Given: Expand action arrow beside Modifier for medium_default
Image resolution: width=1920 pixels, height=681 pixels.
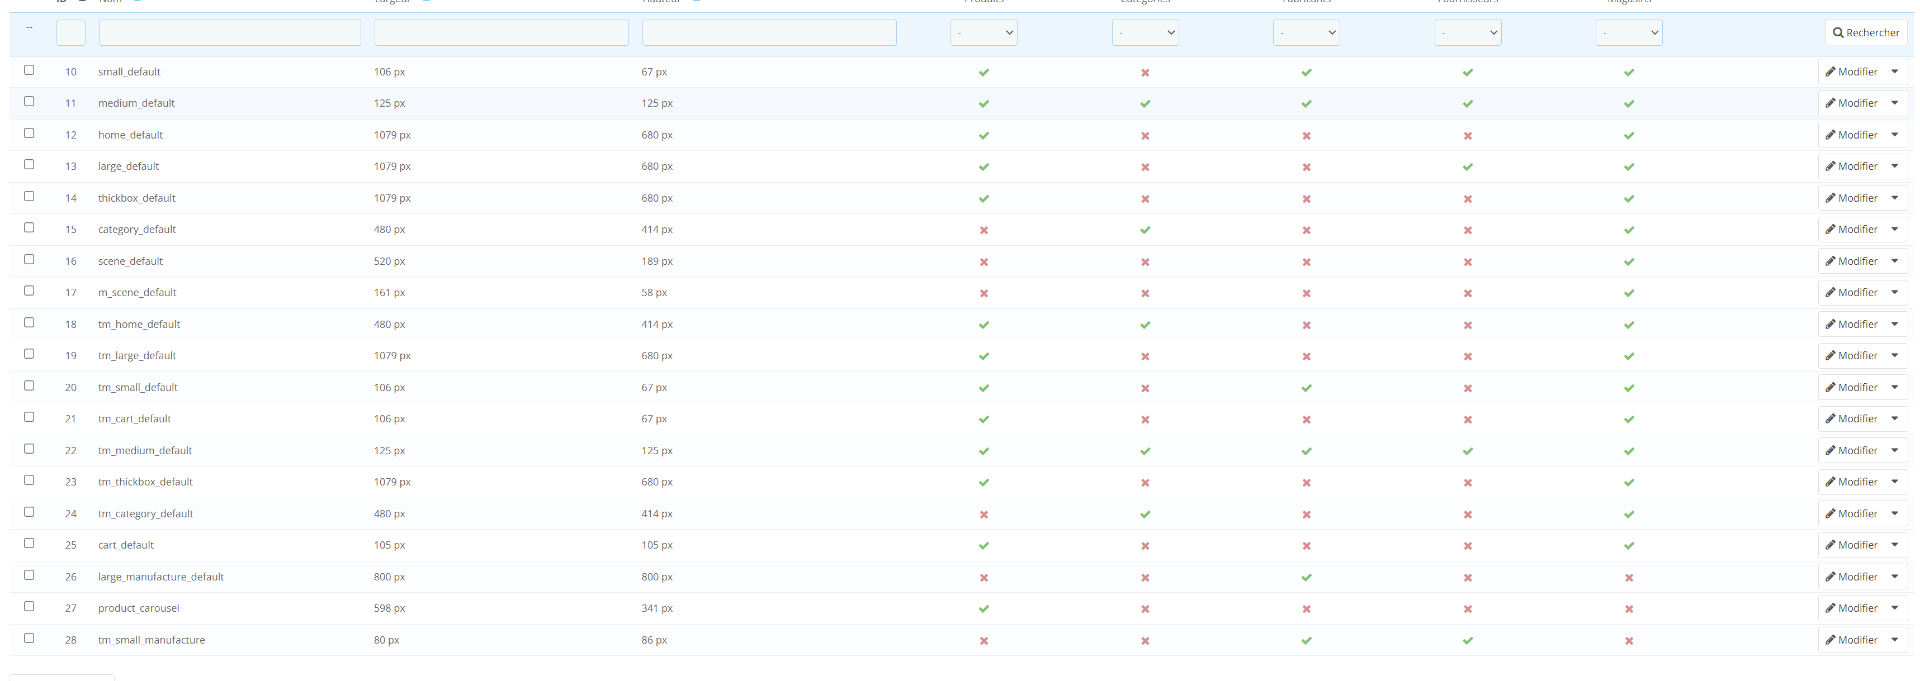Looking at the screenshot, I should click(1895, 103).
